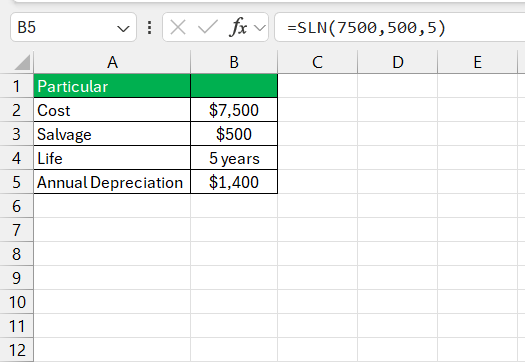Select row 4 header
Screen dimensions: 525x362
pyautogui.click(x=17, y=158)
